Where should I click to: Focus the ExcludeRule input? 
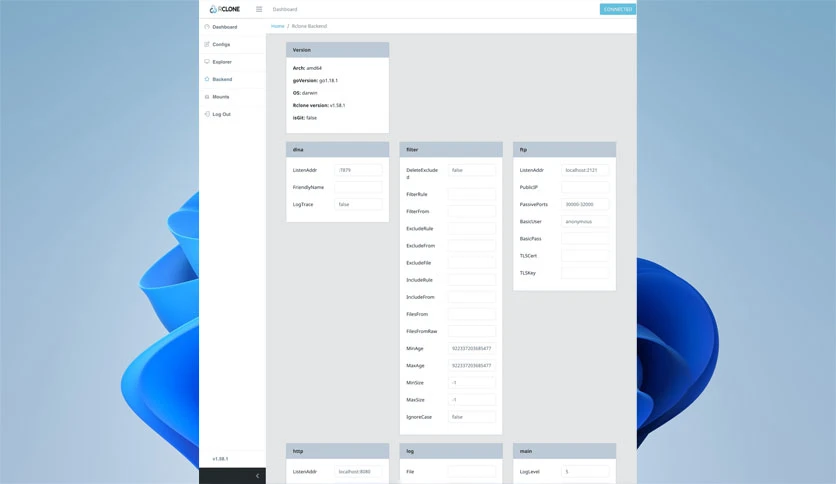[x=472, y=228]
